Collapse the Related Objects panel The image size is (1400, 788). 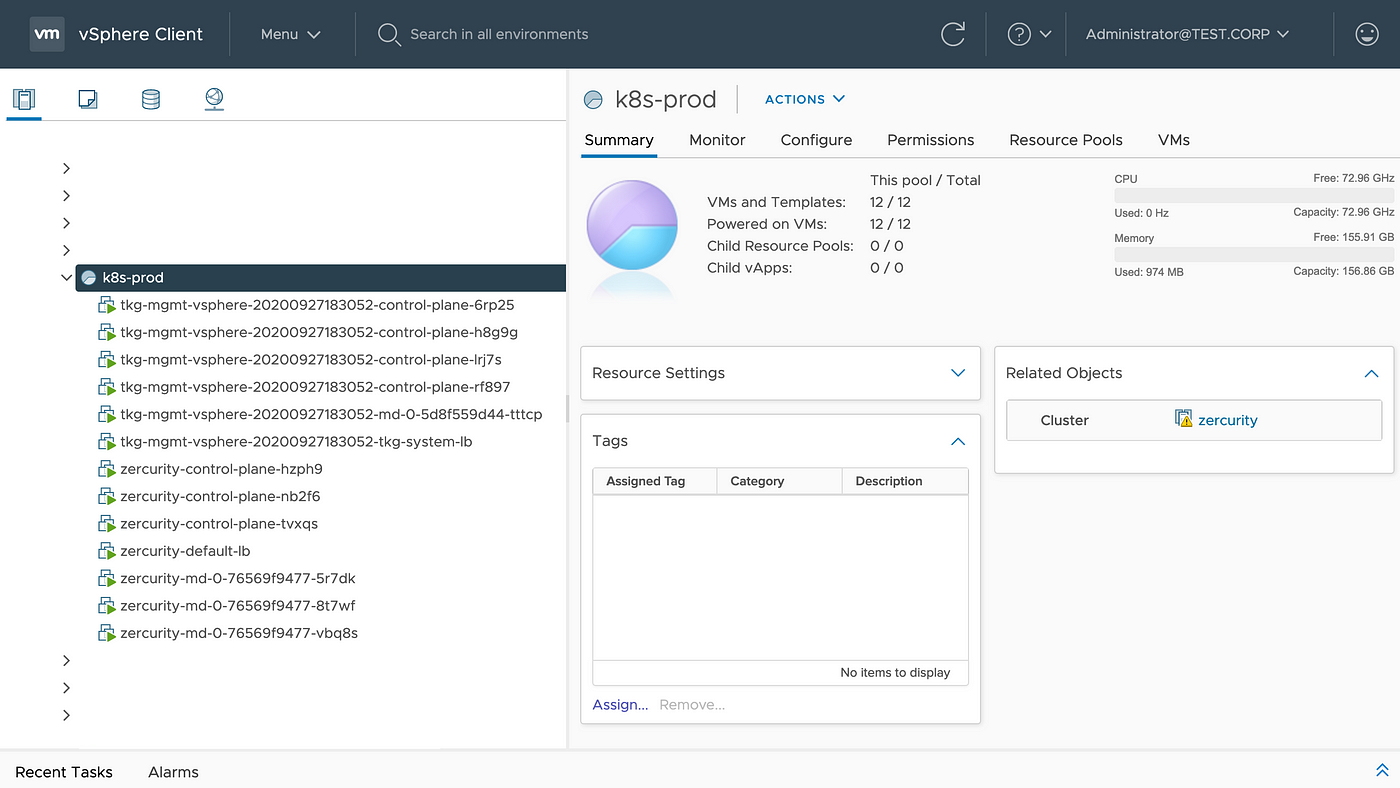(1371, 373)
